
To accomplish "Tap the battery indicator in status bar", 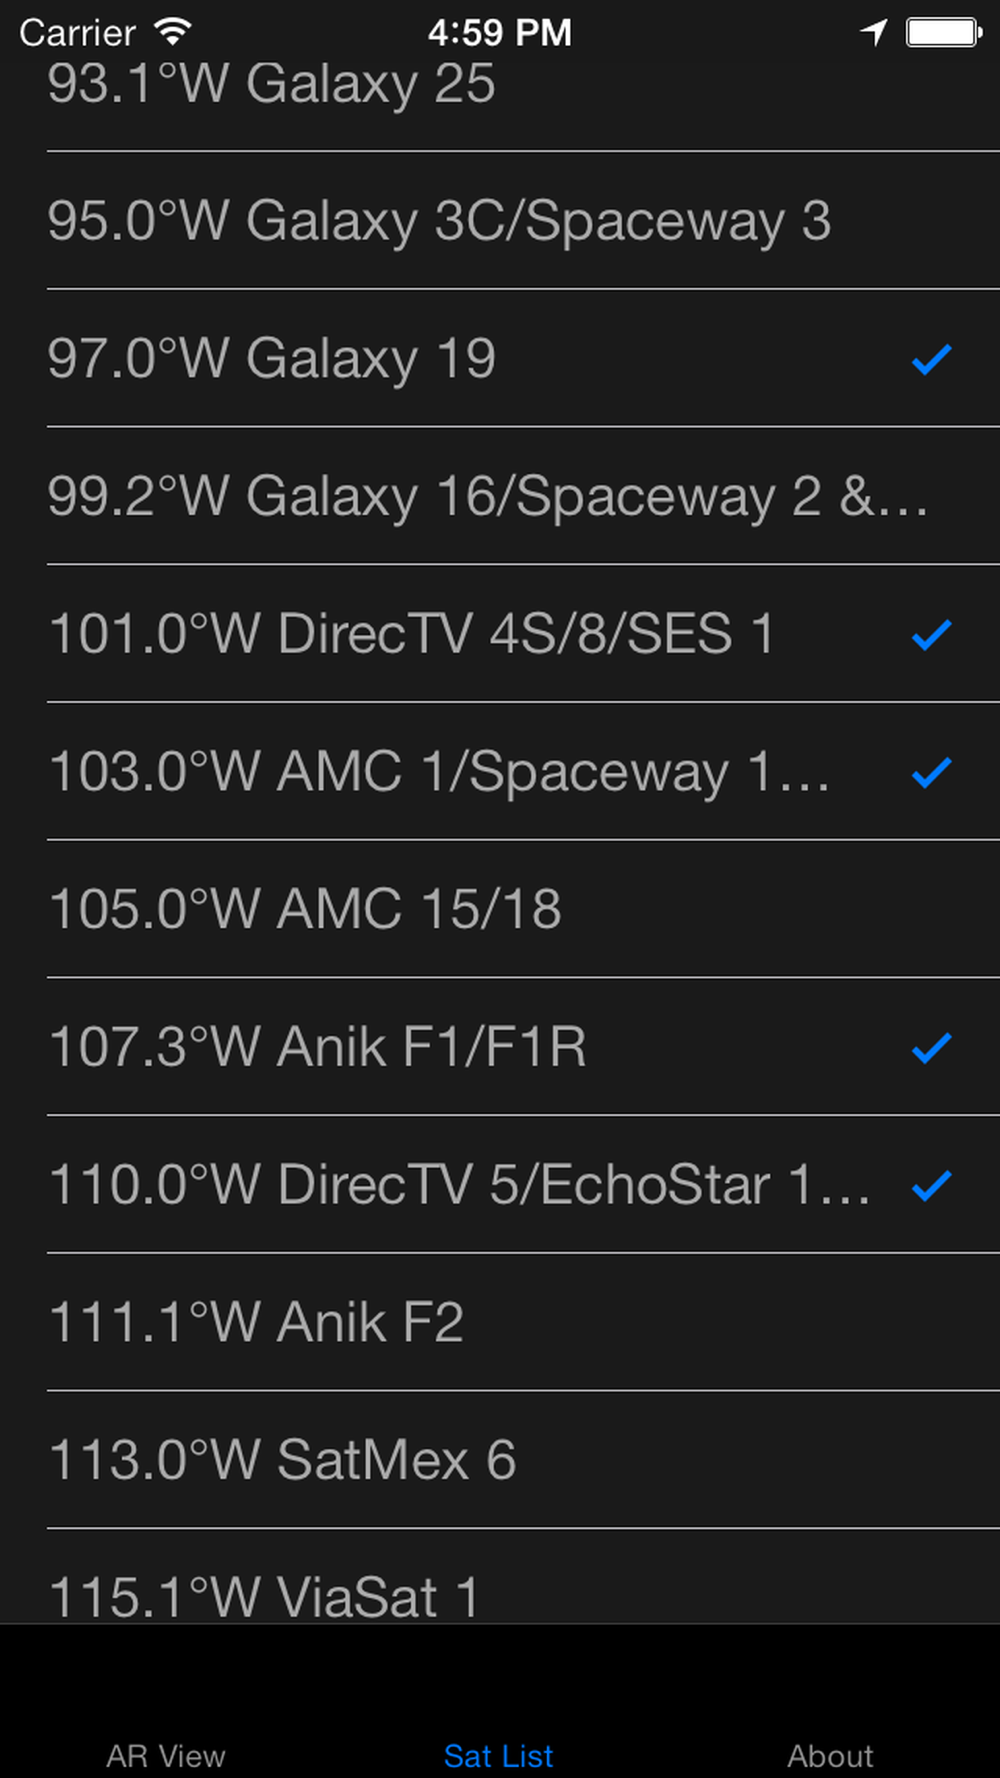I will click(942, 33).
